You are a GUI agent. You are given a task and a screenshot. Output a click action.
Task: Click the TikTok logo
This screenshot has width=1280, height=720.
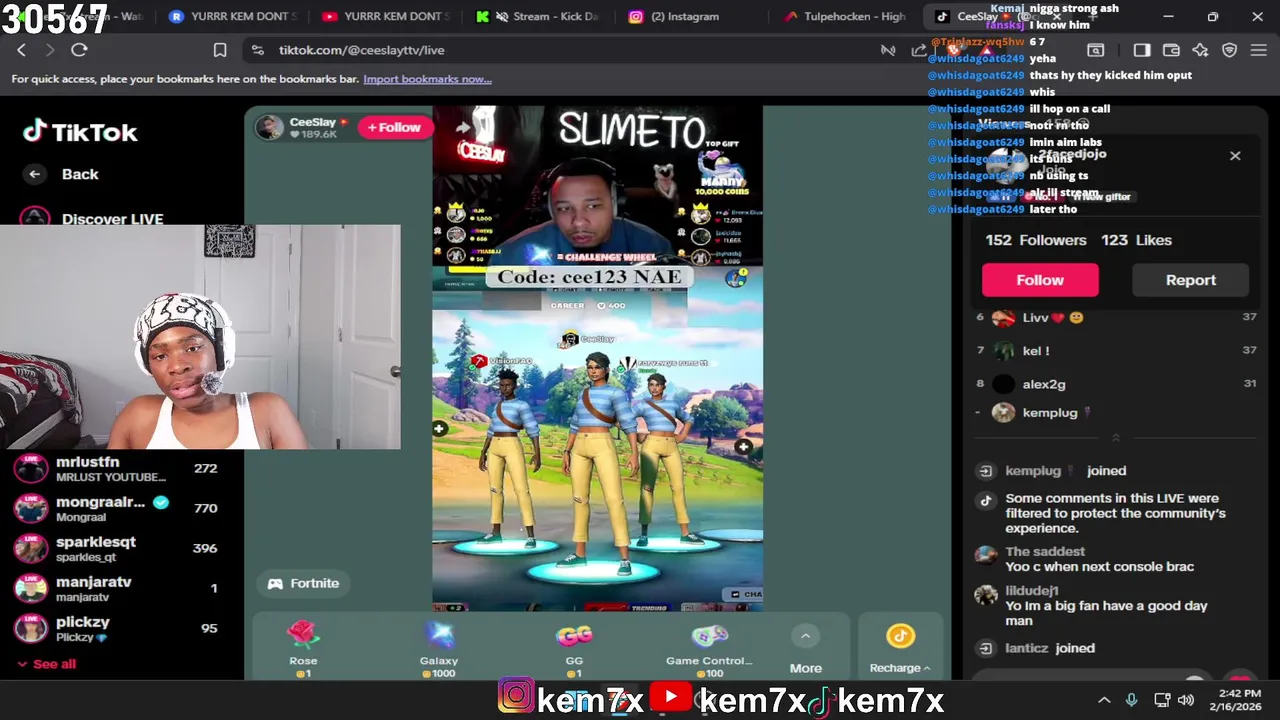[80, 131]
